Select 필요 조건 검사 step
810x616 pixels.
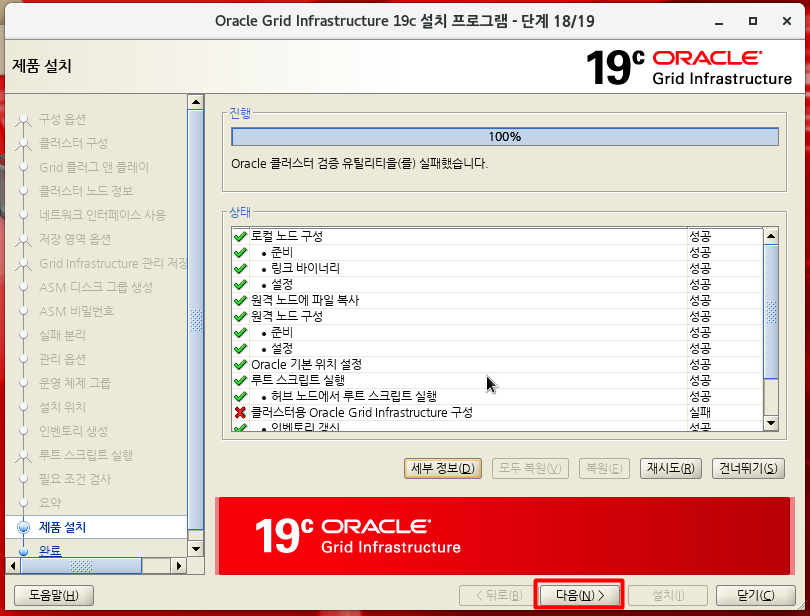(75, 479)
